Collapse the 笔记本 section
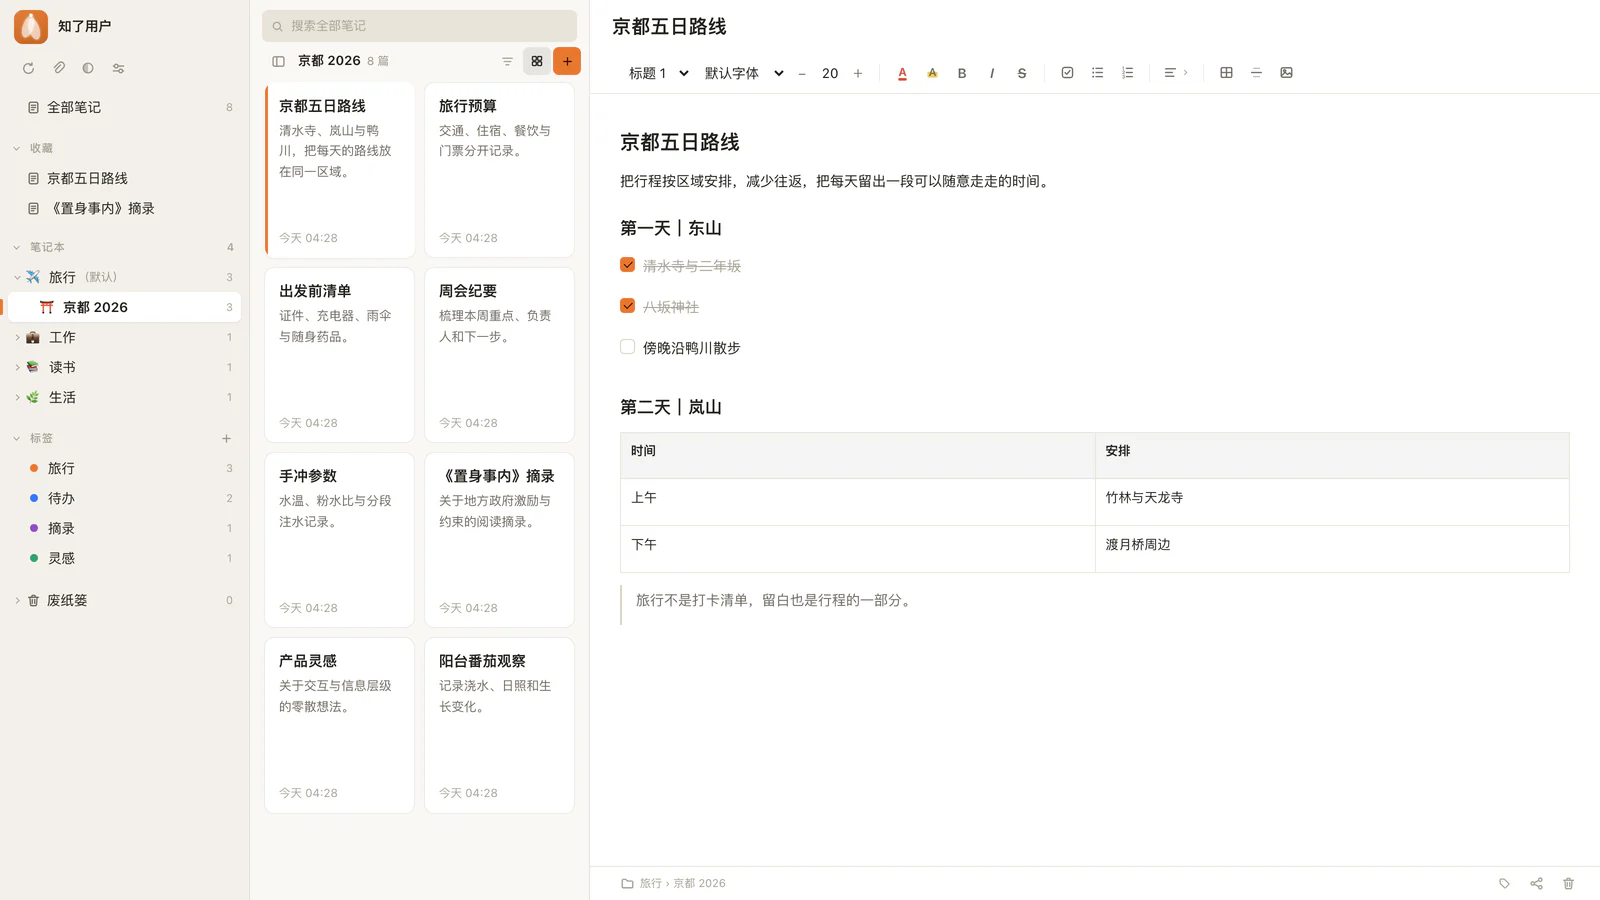This screenshot has width=1600, height=900. (17, 247)
